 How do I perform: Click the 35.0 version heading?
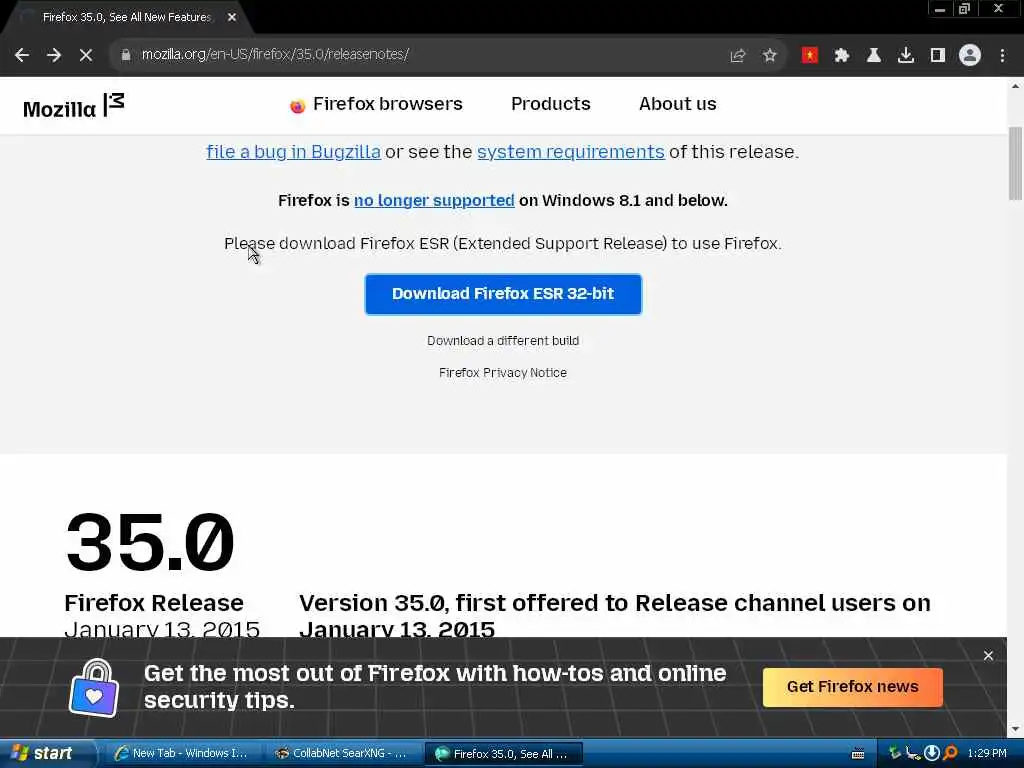coord(150,542)
